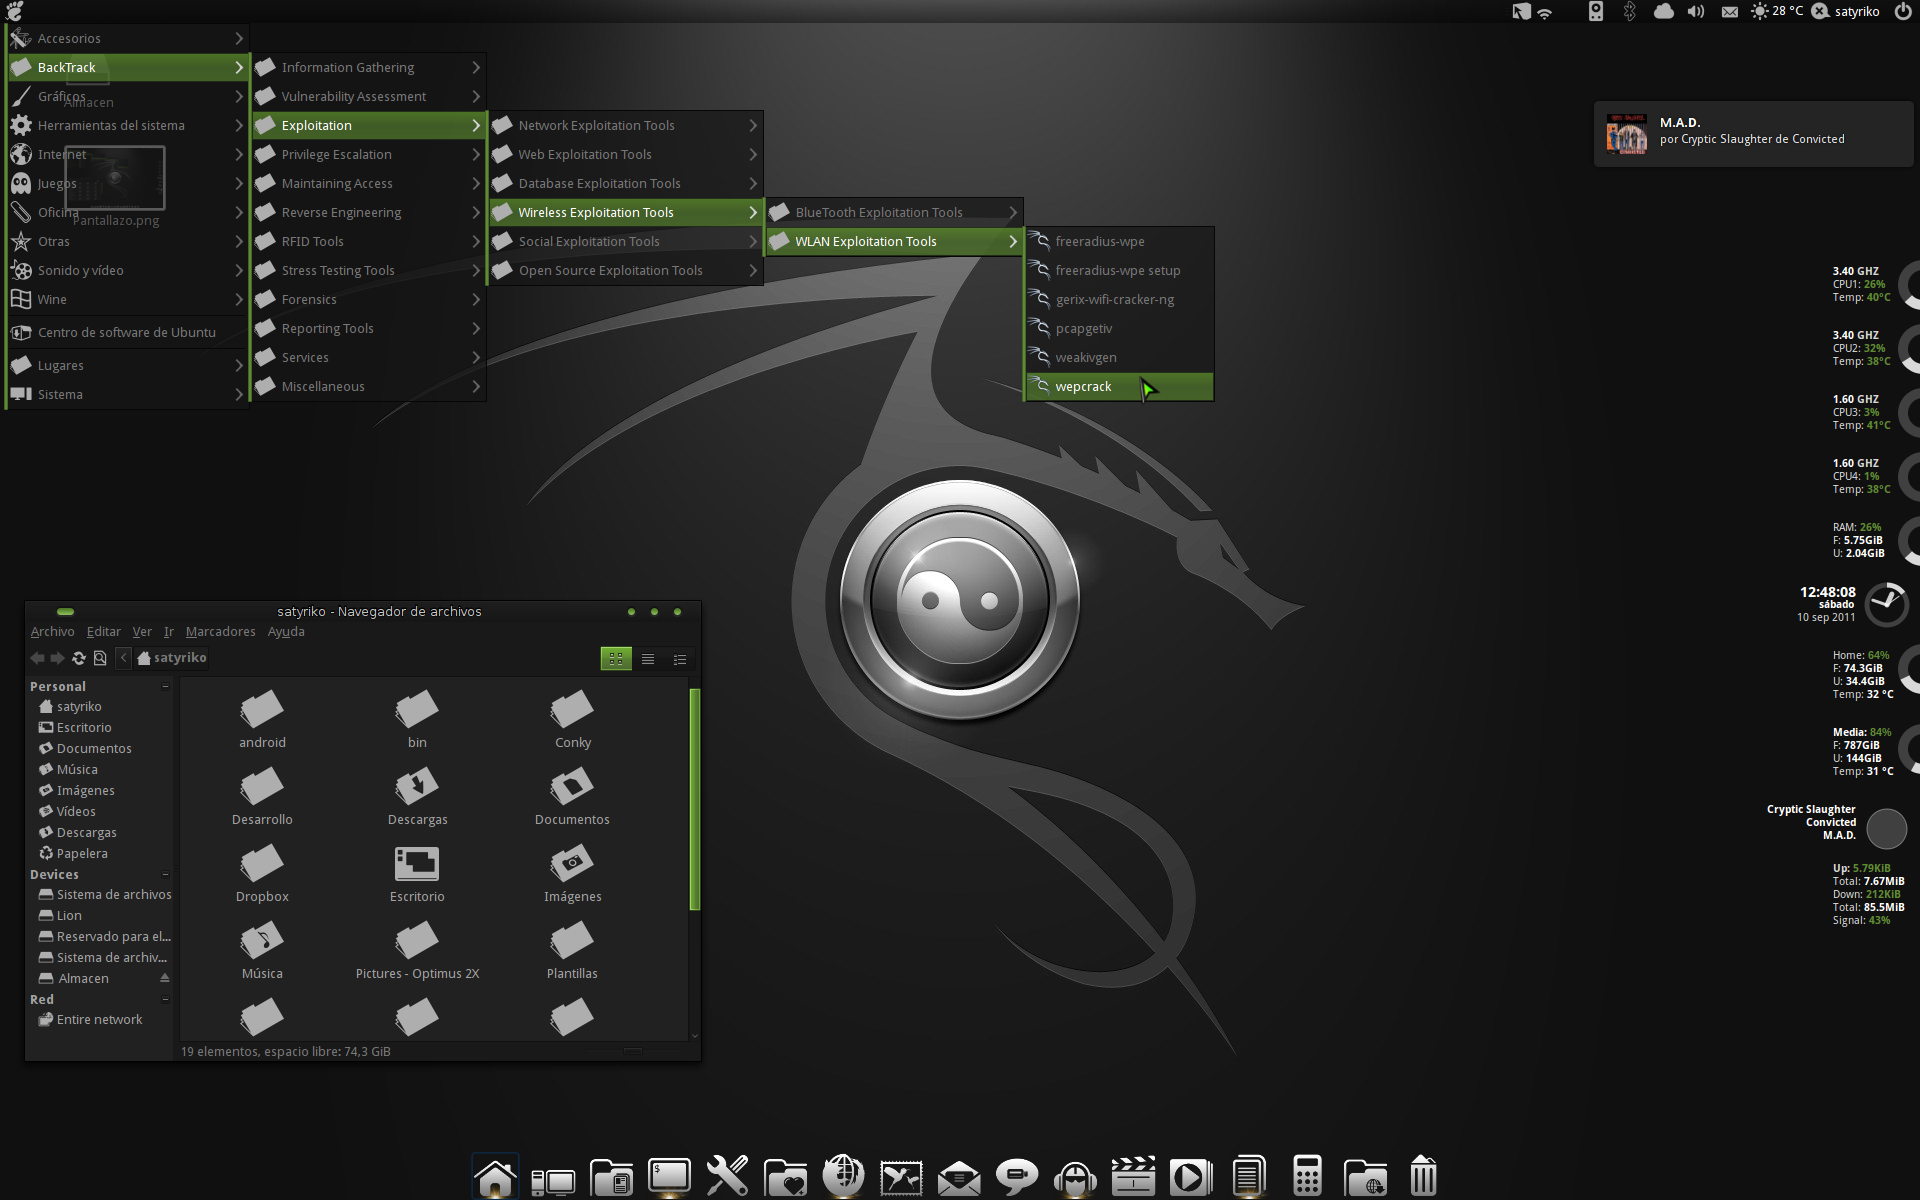Launch freeradius-wpe setup
This screenshot has height=1200, width=1920.
1120,270
